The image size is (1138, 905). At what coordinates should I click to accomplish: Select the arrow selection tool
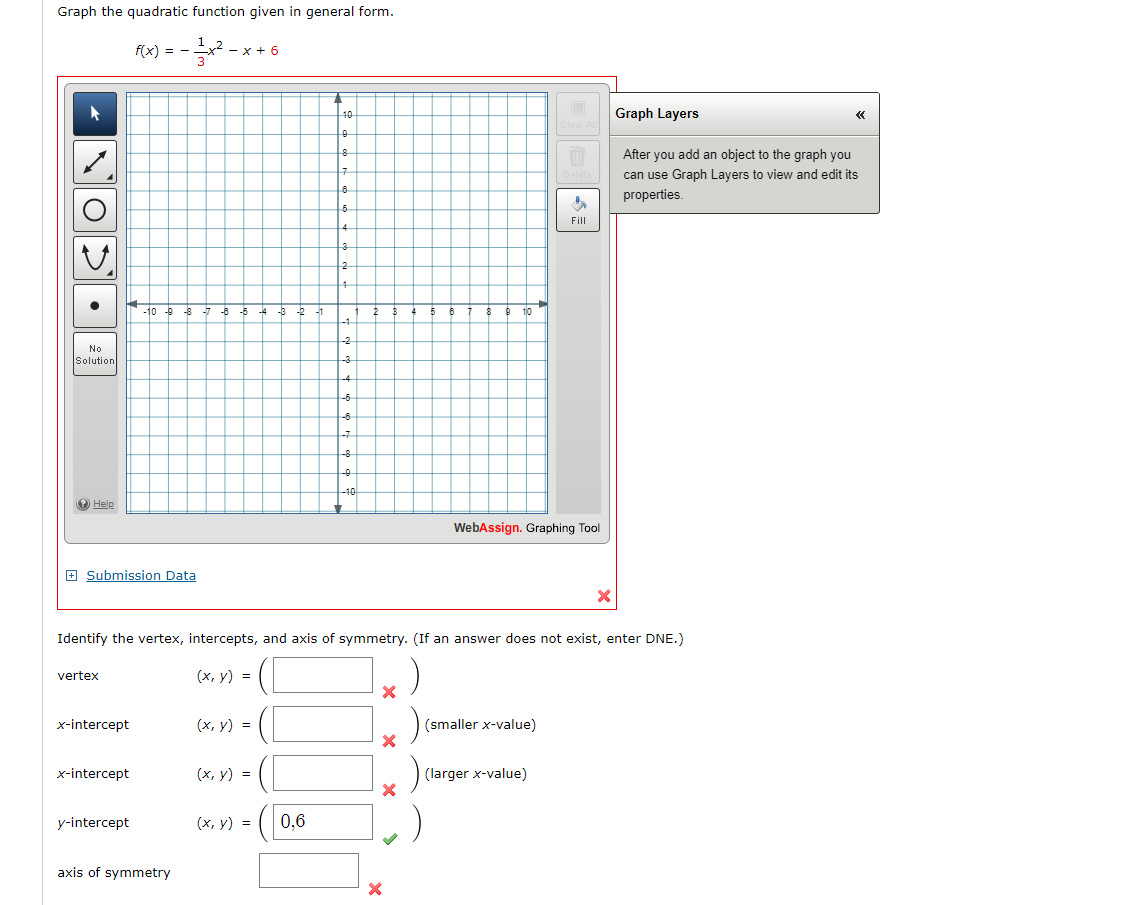[94, 114]
